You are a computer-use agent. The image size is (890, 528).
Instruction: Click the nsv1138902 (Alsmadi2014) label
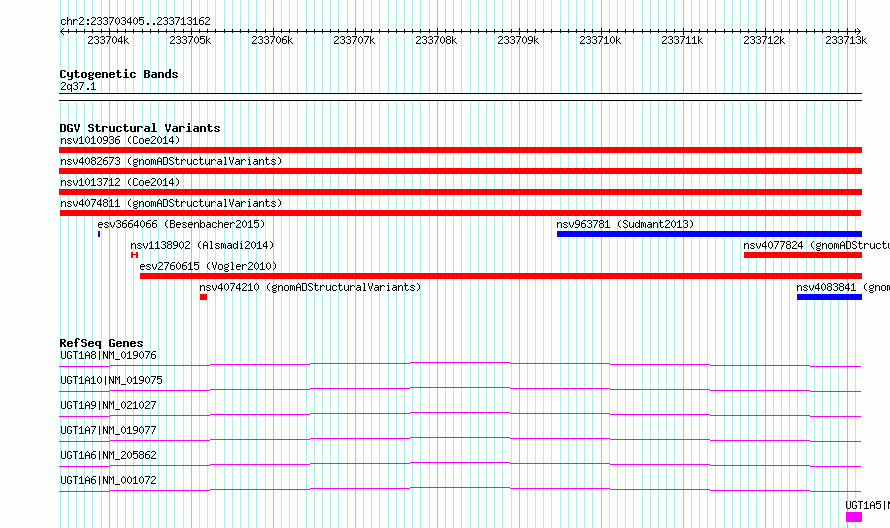pos(202,245)
